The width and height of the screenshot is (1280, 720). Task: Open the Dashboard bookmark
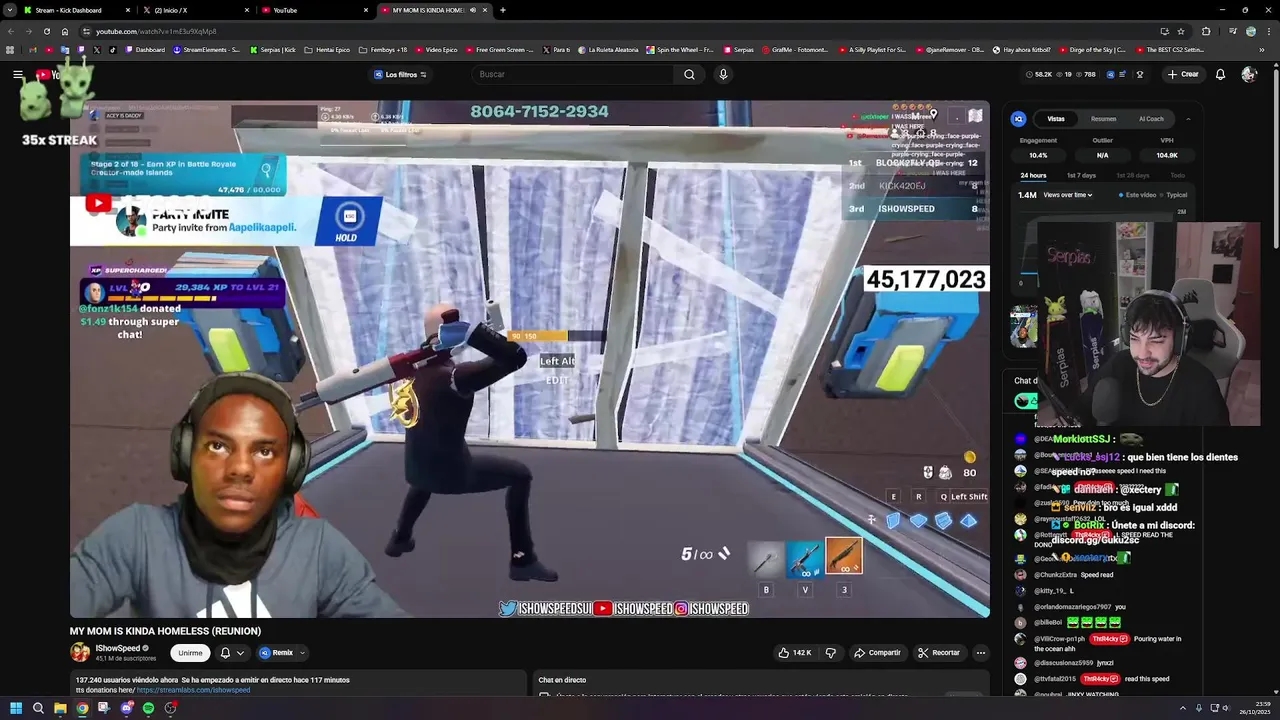(x=145, y=50)
